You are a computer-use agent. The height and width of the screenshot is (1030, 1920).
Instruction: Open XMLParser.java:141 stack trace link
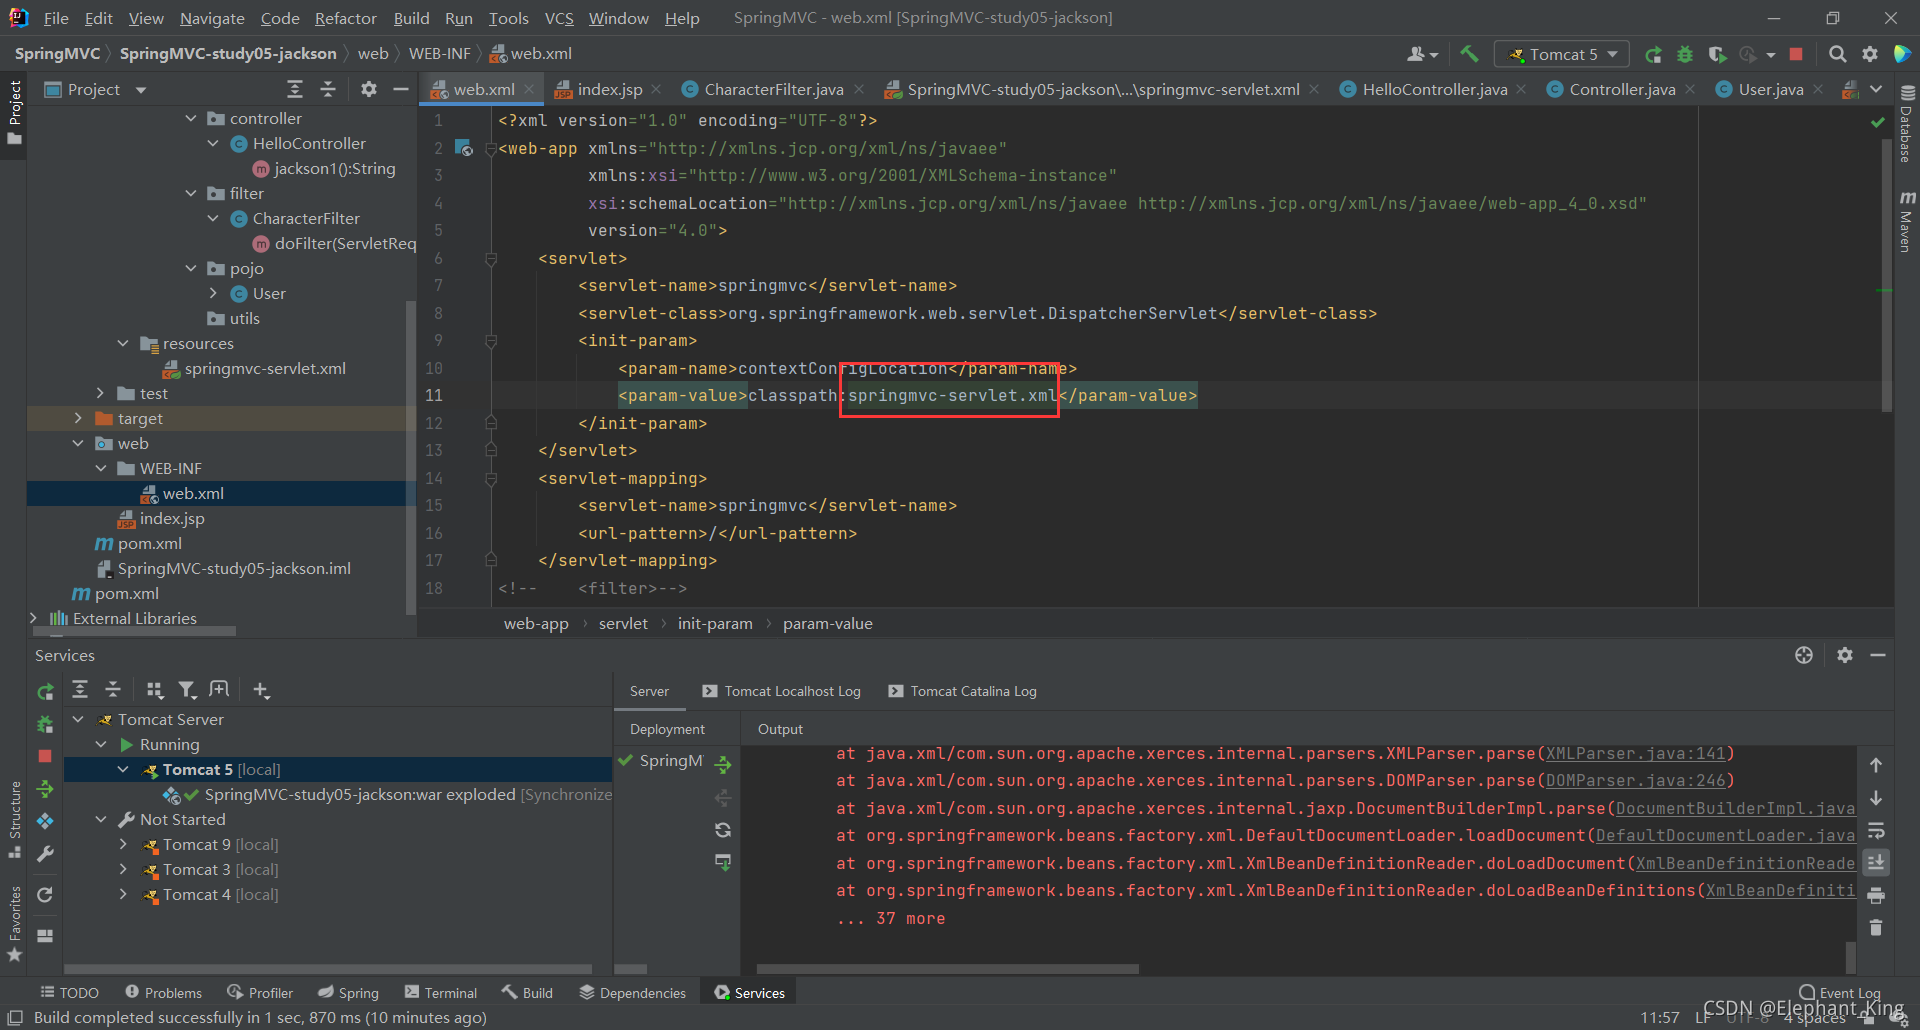pos(1635,753)
